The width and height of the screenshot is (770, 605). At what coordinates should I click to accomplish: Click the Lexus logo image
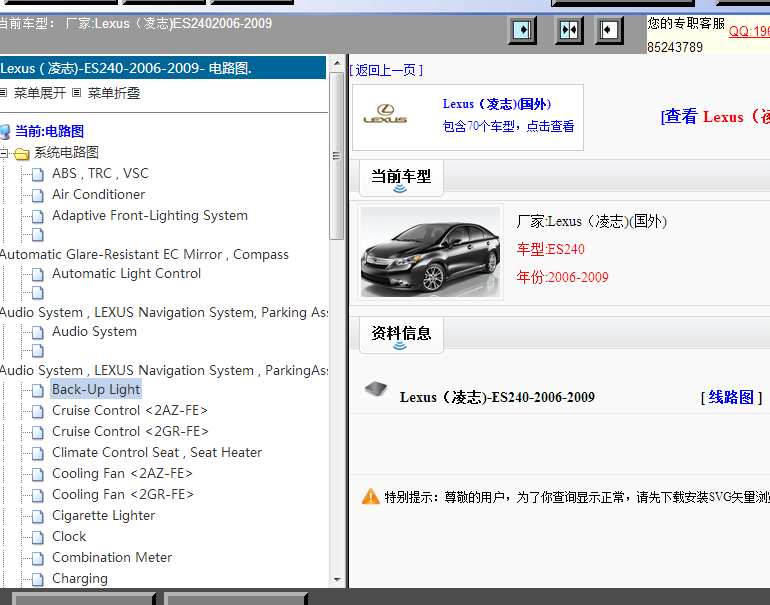[385, 114]
